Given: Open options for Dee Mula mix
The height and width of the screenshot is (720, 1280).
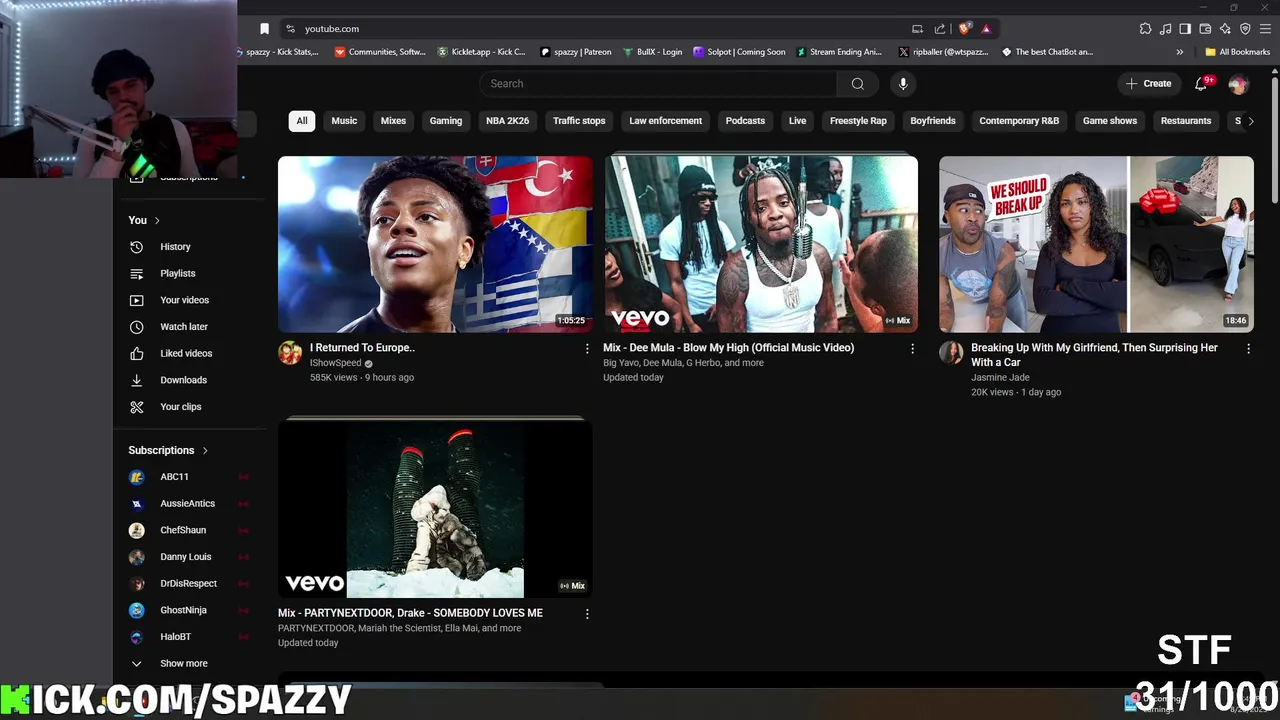Looking at the screenshot, I should pos(912,348).
